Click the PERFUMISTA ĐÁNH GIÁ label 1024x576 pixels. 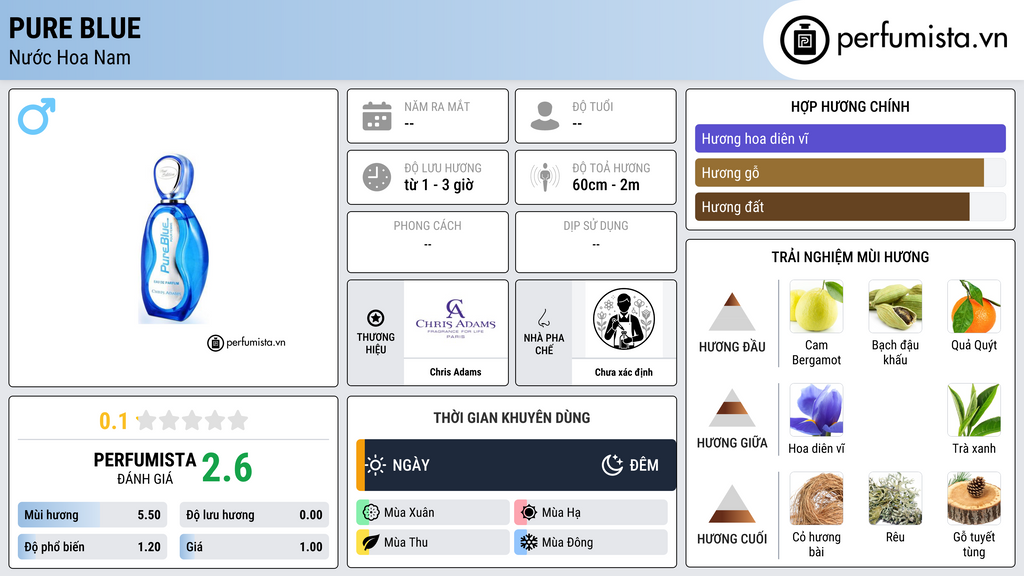pos(145,468)
